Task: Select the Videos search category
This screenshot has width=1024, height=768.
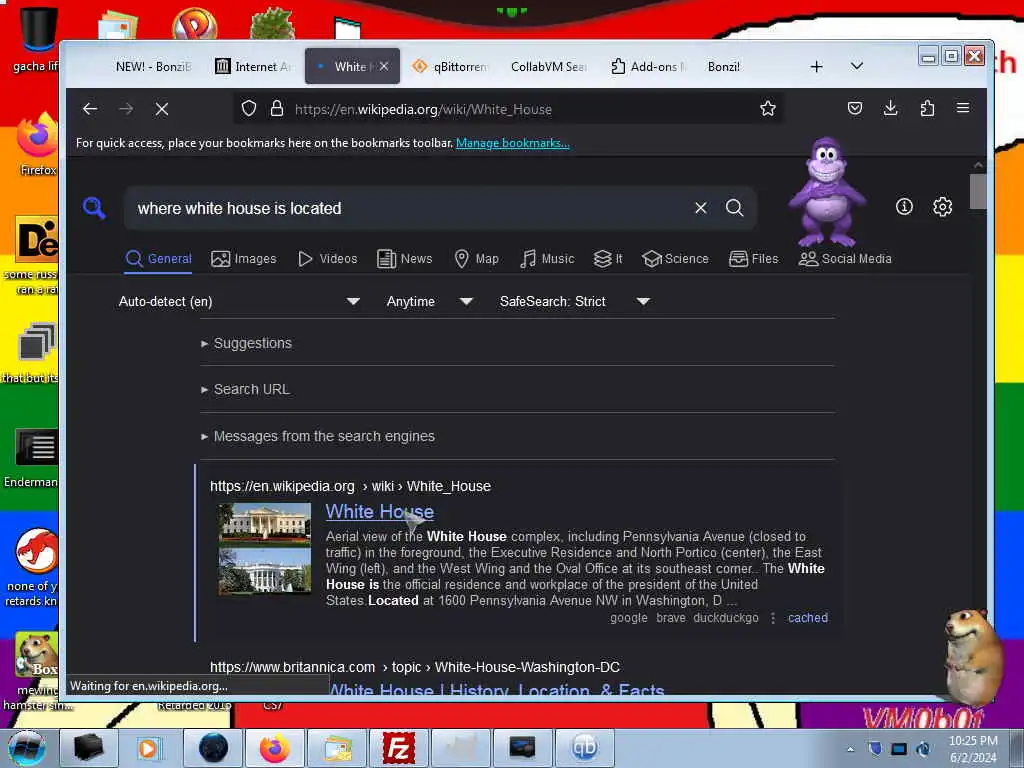Action: (328, 259)
